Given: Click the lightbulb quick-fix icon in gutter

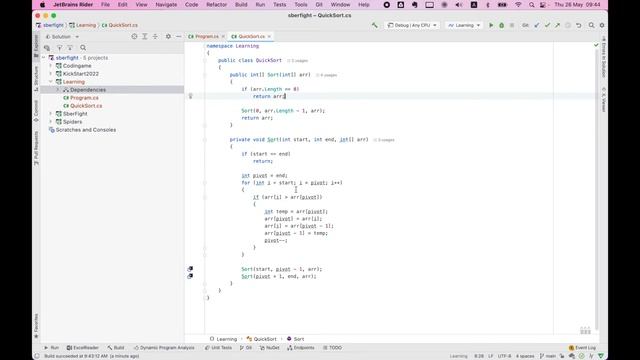Looking at the screenshot, I should [190, 96].
